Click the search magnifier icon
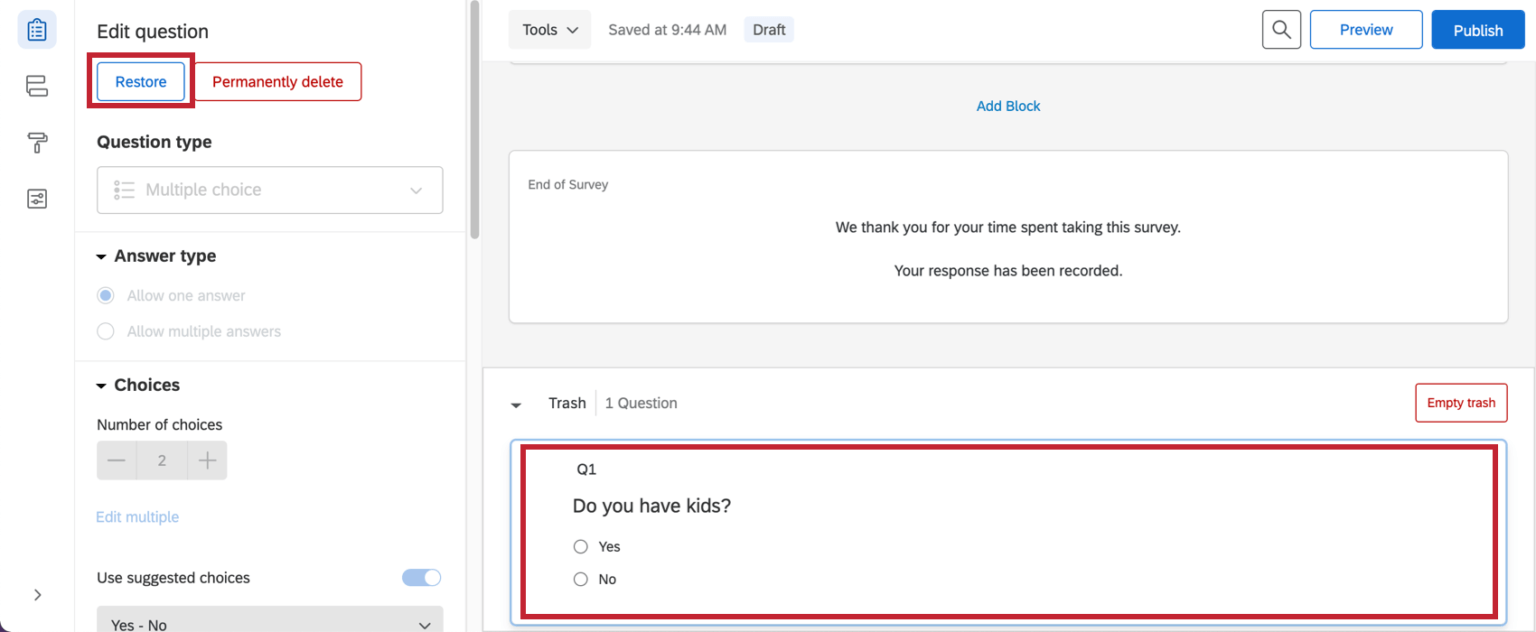Screen dimensions: 1536x632 (1281, 29)
